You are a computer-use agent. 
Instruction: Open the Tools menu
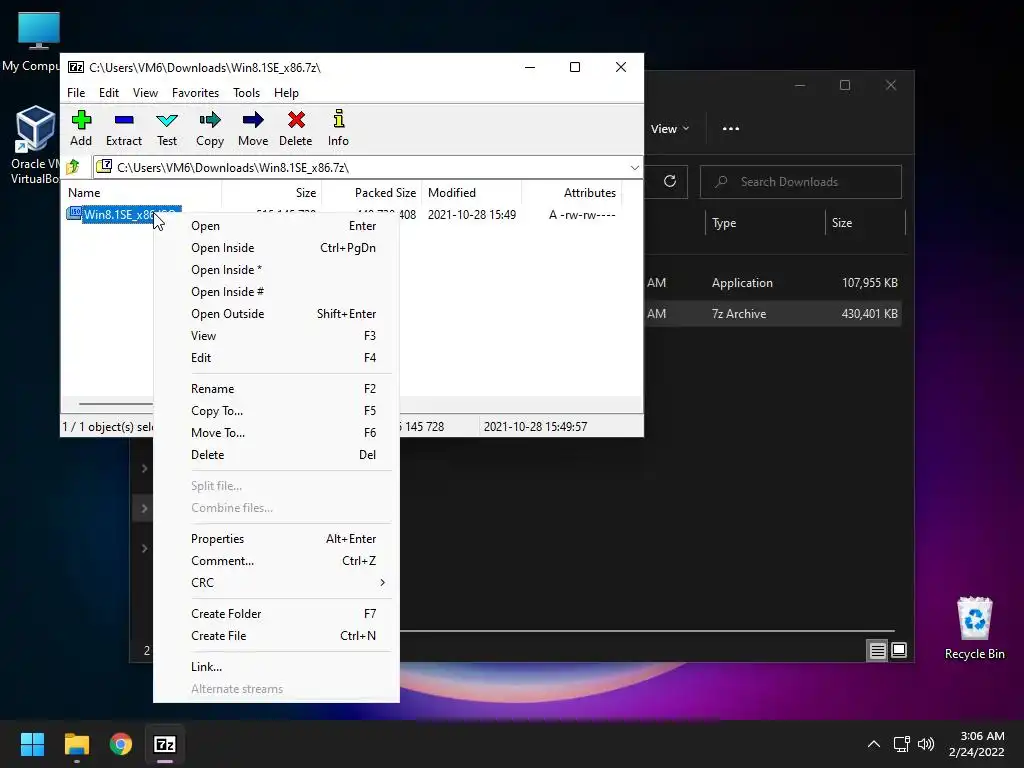246,93
